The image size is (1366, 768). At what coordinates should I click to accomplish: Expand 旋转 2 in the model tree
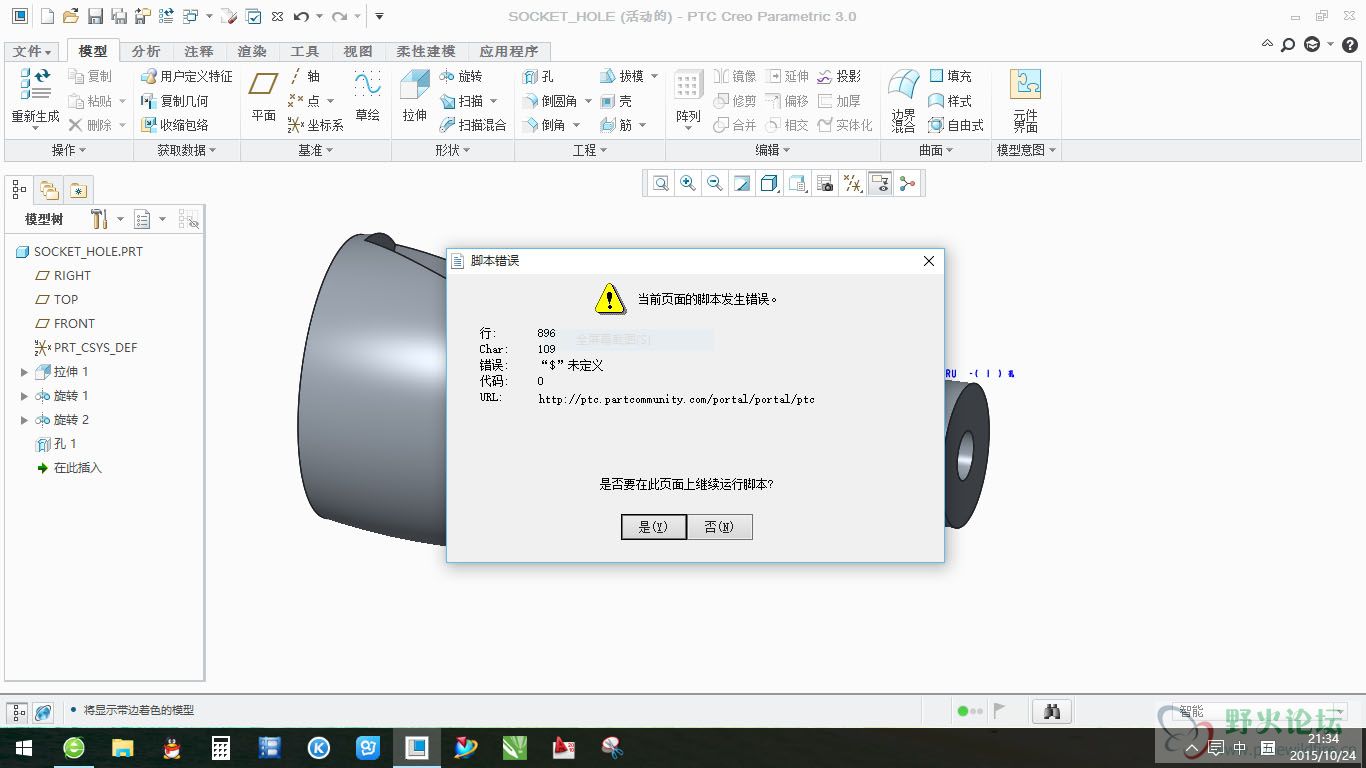[x=25, y=420]
